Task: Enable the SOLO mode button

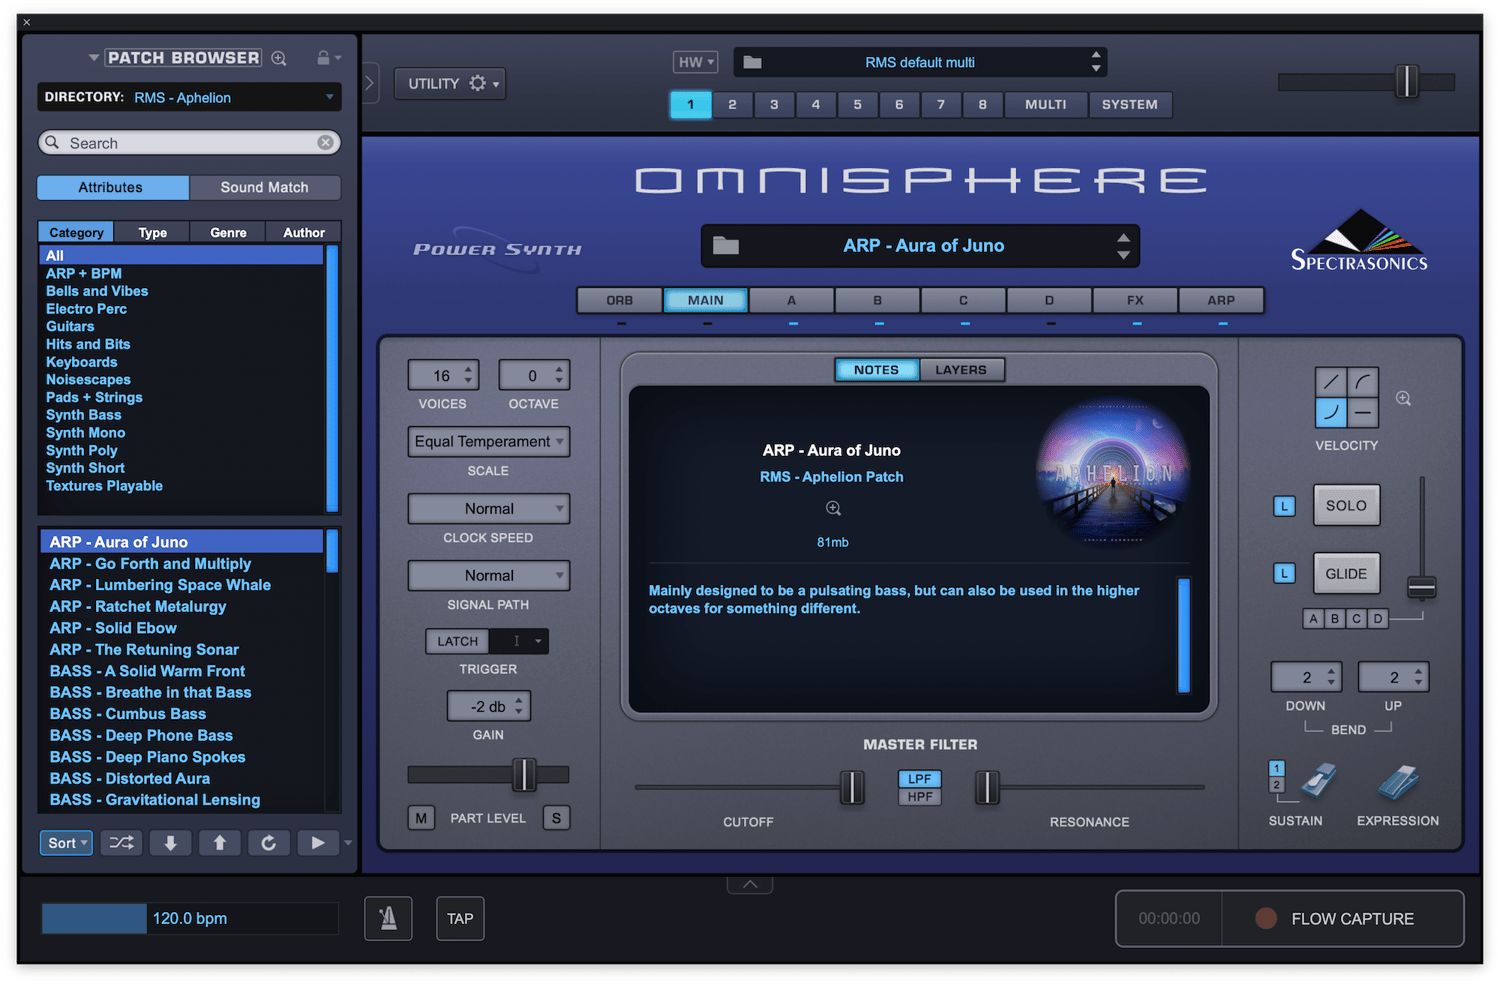Action: tap(1346, 506)
